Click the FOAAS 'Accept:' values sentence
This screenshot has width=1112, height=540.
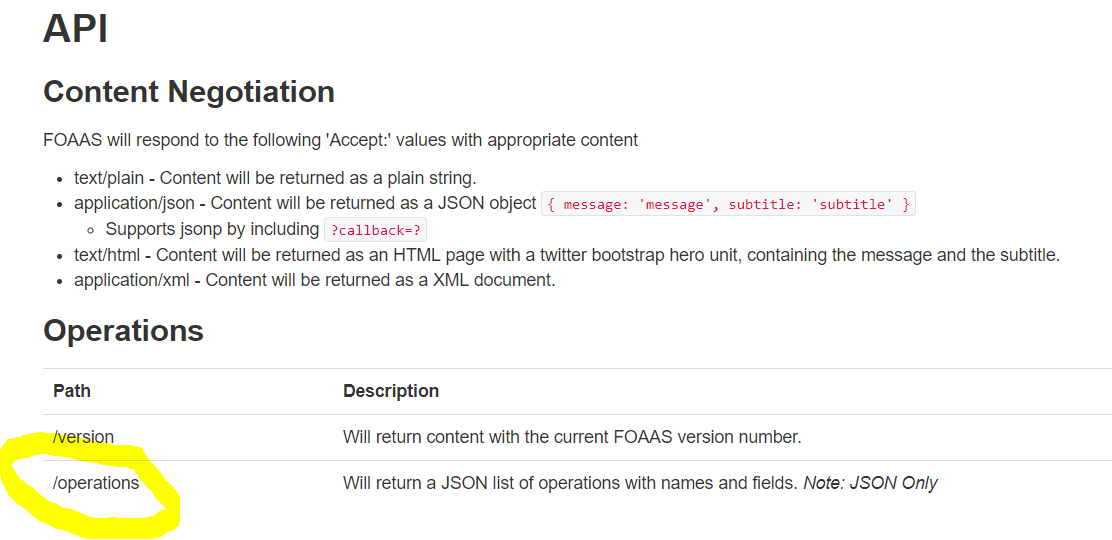pos(340,140)
